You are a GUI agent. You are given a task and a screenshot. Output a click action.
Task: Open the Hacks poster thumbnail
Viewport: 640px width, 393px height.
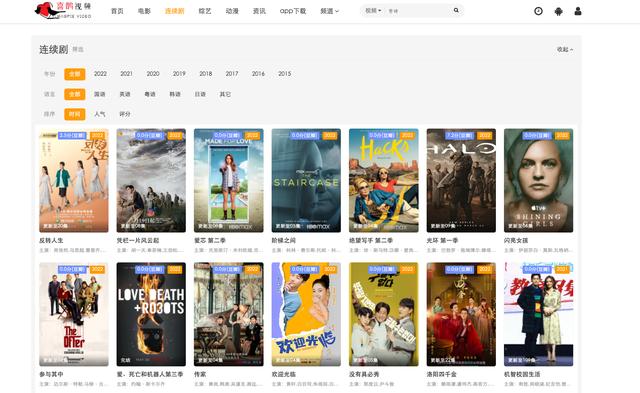pyautogui.click(x=384, y=180)
